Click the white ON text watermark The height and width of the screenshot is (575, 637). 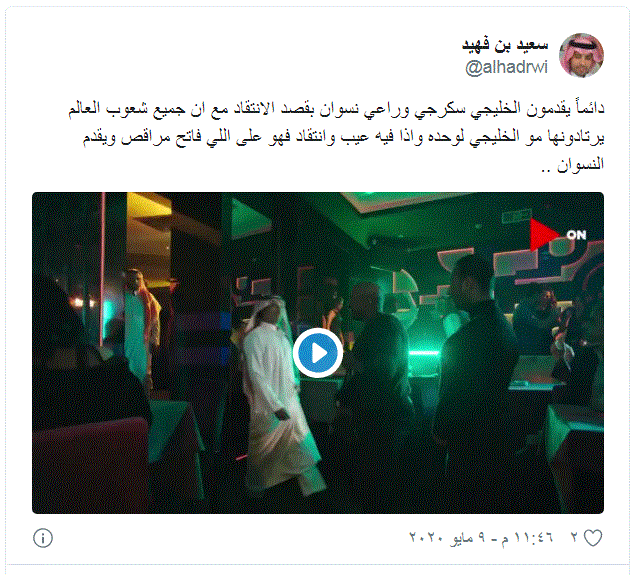[576, 234]
